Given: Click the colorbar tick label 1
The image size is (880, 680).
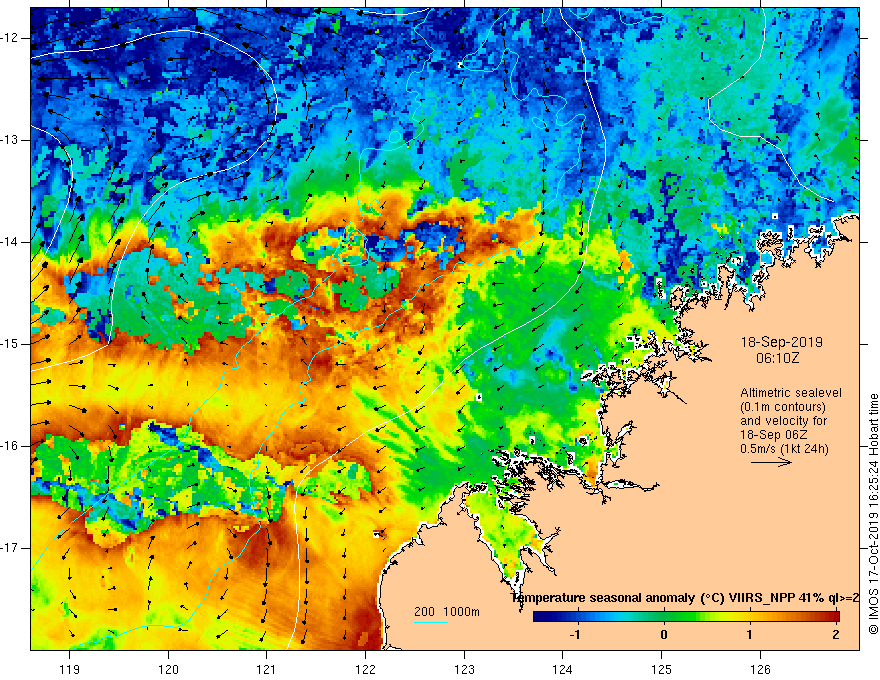Looking at the screenshot, I should coord(749,635).
